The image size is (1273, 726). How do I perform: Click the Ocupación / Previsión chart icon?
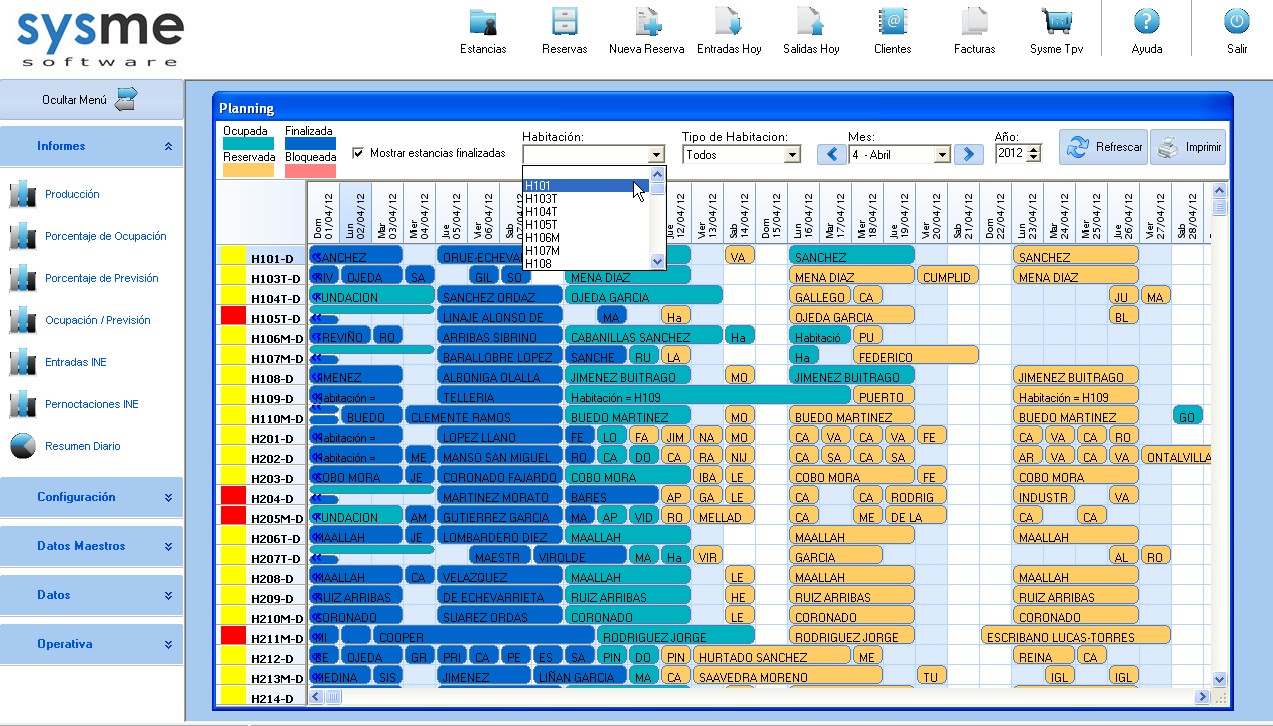tap(23, 320)
